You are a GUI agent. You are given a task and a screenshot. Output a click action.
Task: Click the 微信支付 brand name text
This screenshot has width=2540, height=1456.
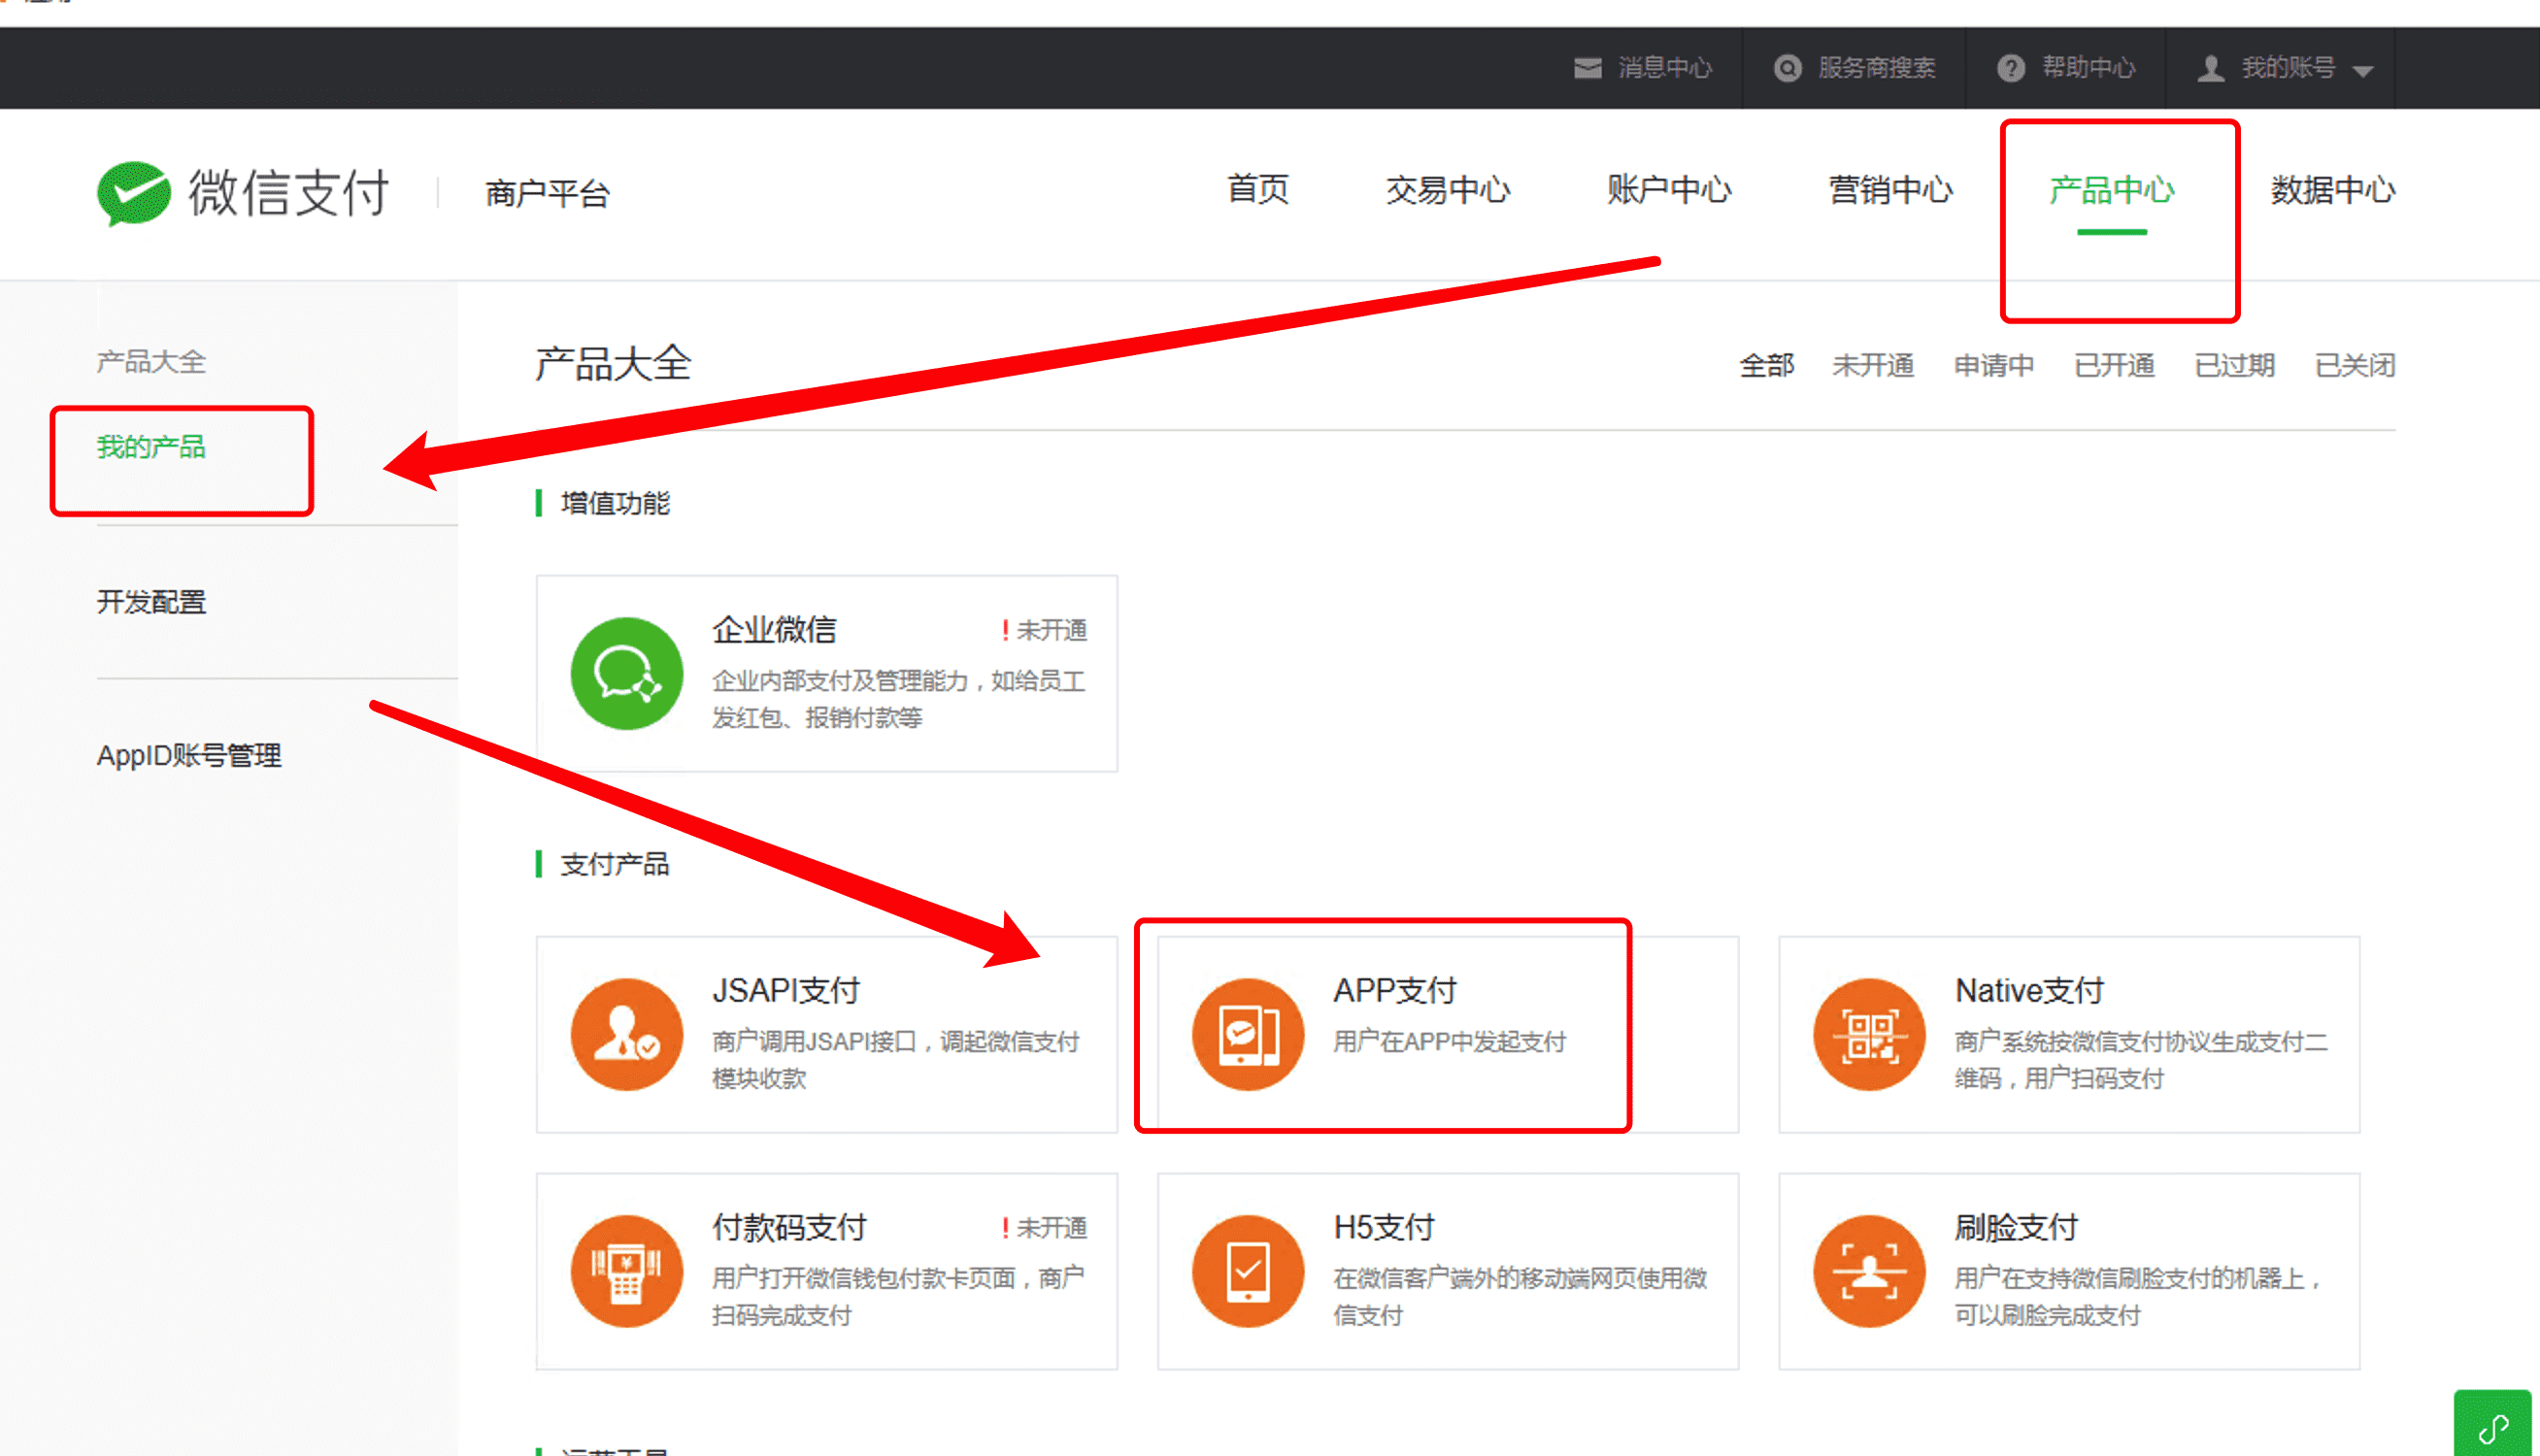(288, 192)
